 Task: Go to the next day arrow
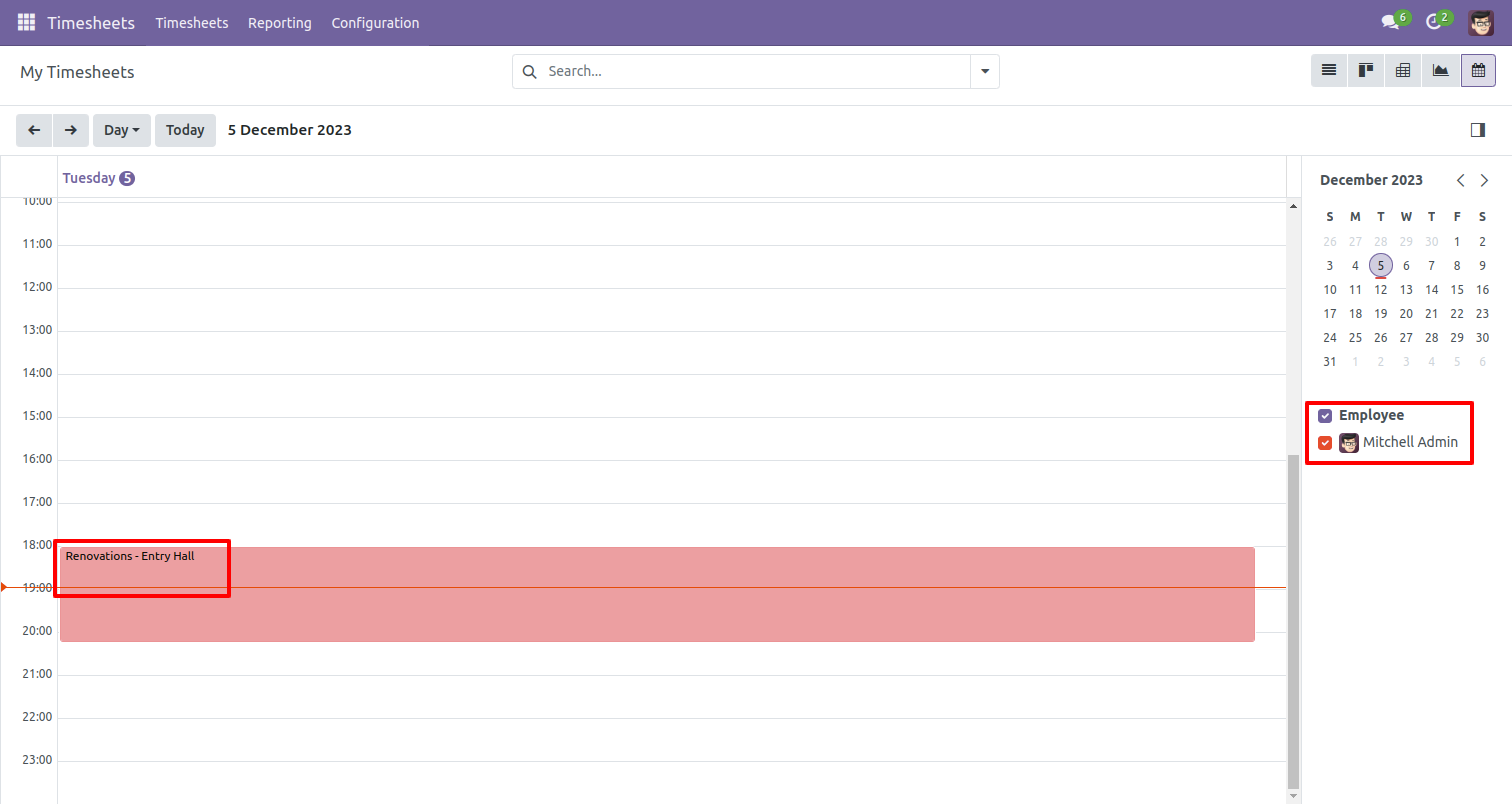point(70,130)
